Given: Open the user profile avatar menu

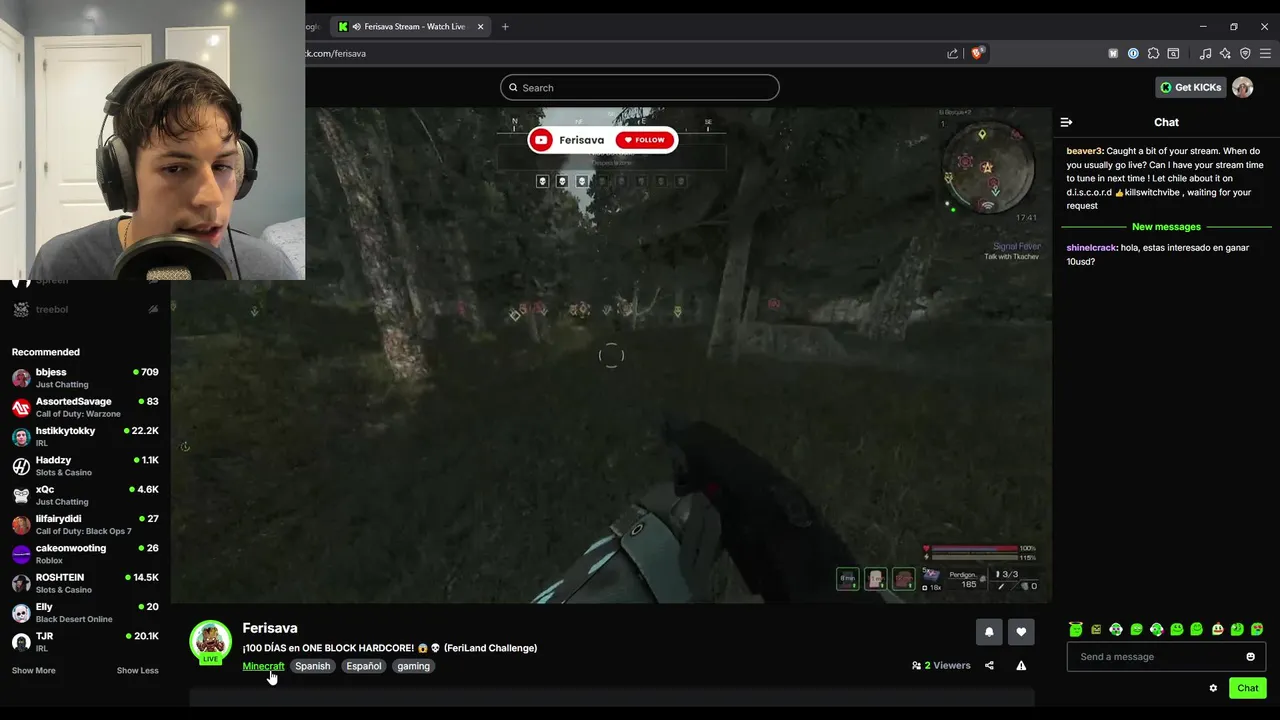Looking at the screenshot, I should point(1242,87).
